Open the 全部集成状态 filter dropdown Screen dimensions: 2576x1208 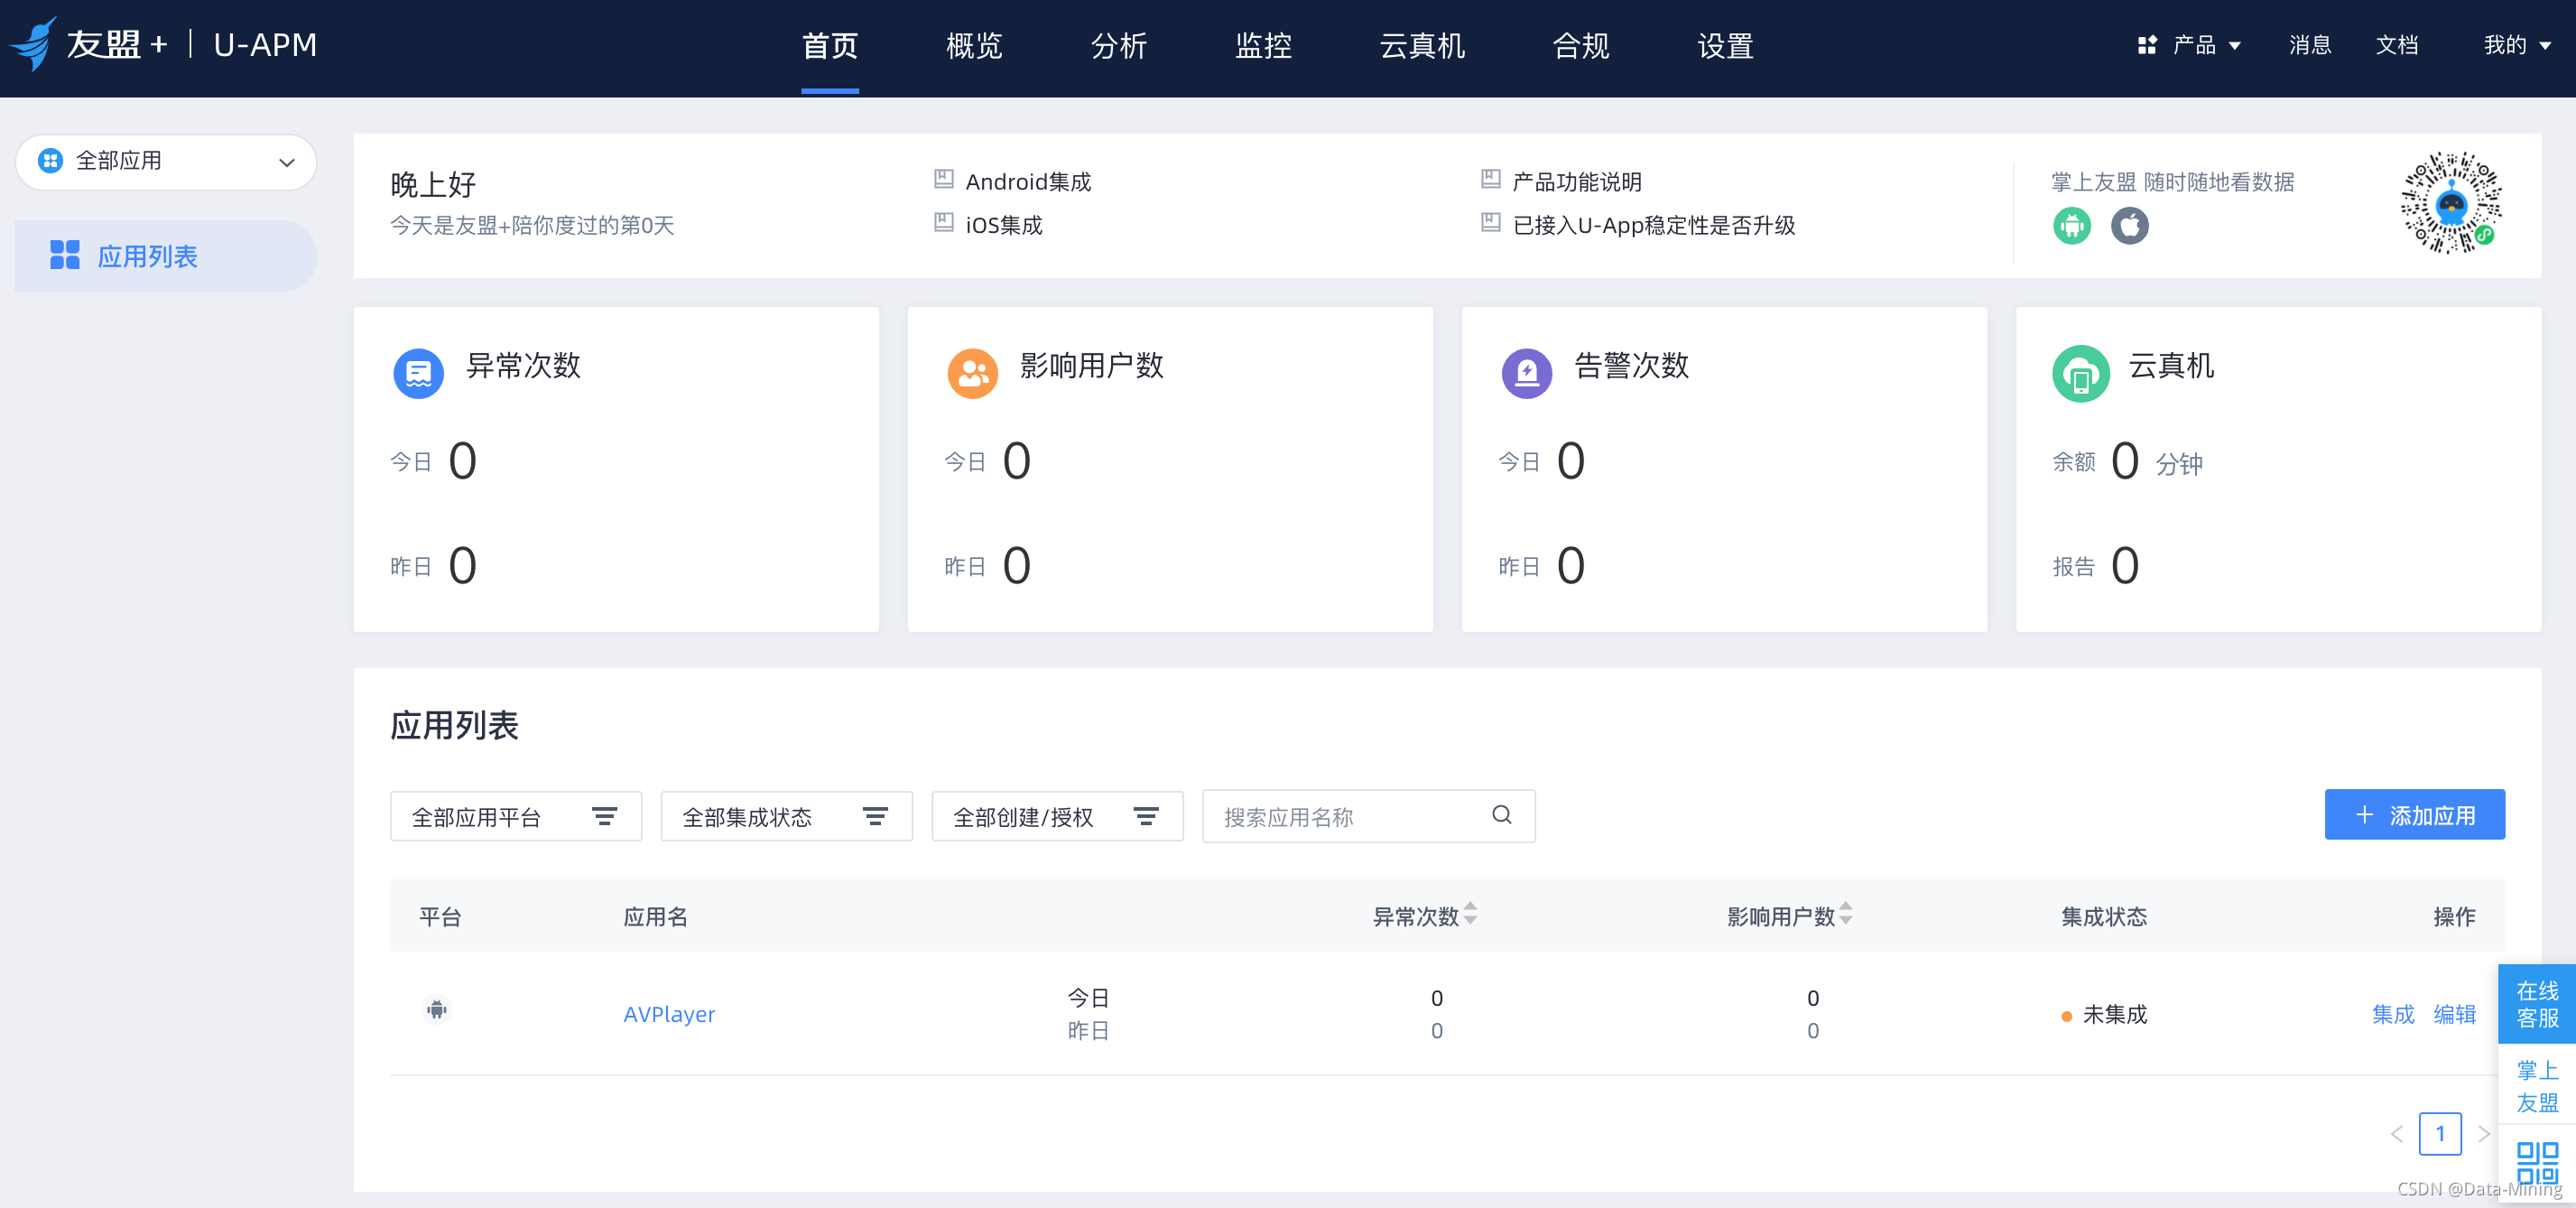[786, 817]
